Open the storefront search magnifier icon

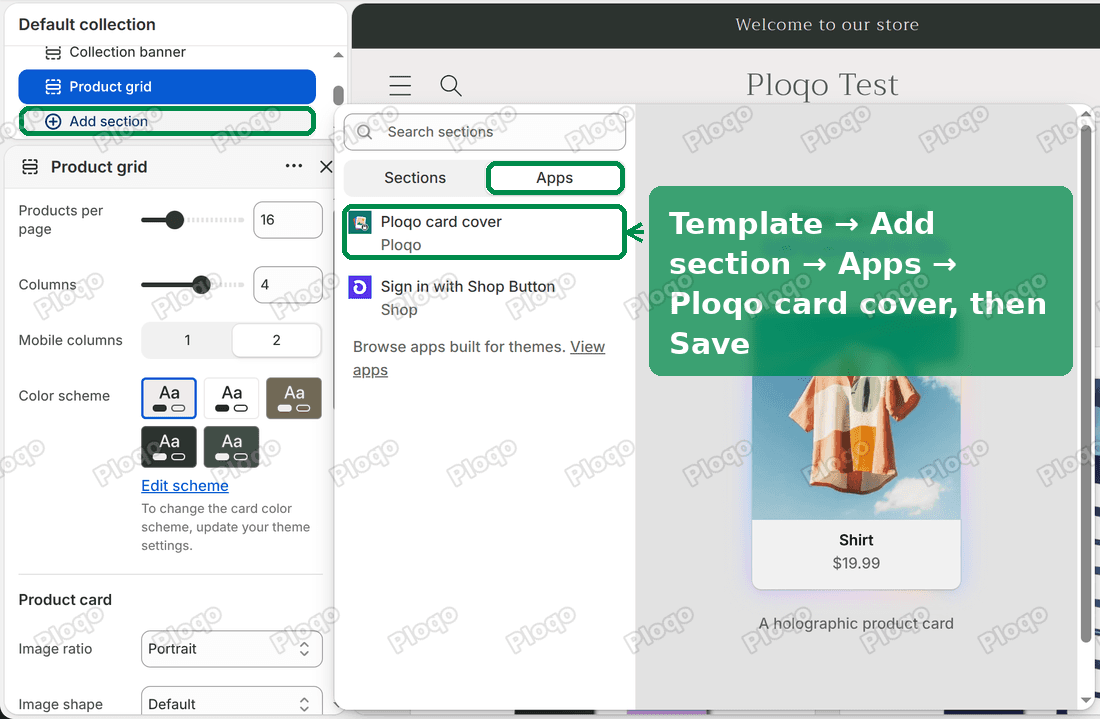click(450, 86)
